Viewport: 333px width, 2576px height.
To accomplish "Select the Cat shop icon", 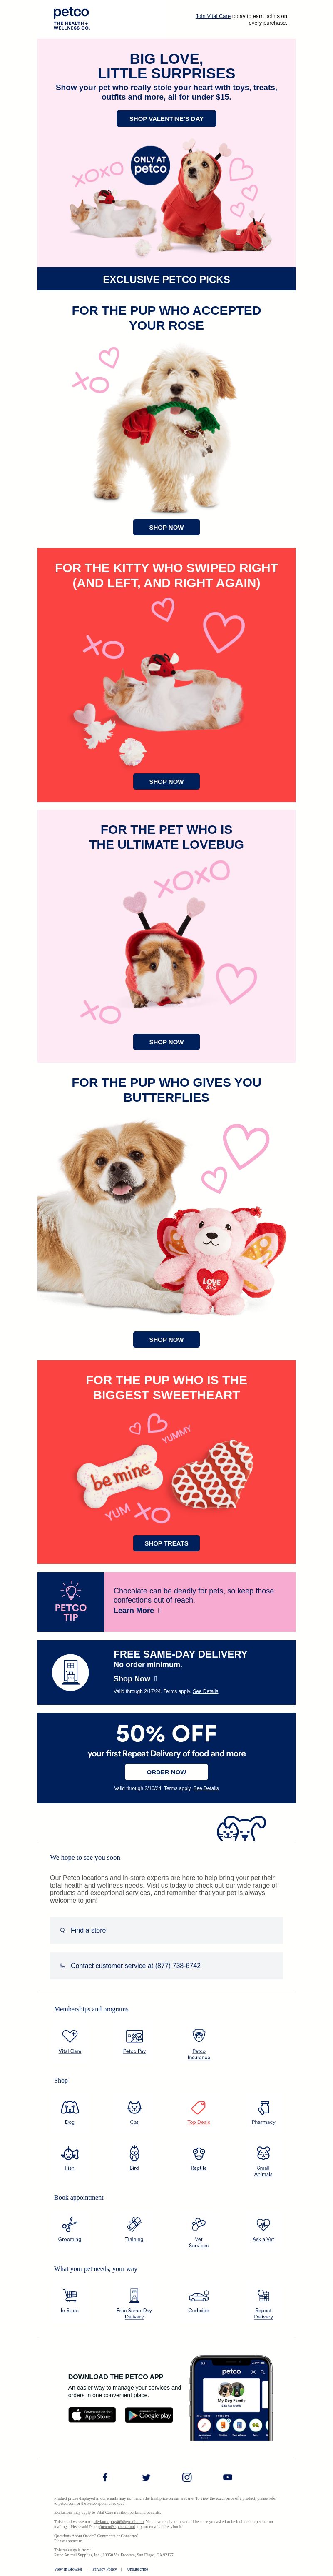I will pos(134,2106).
